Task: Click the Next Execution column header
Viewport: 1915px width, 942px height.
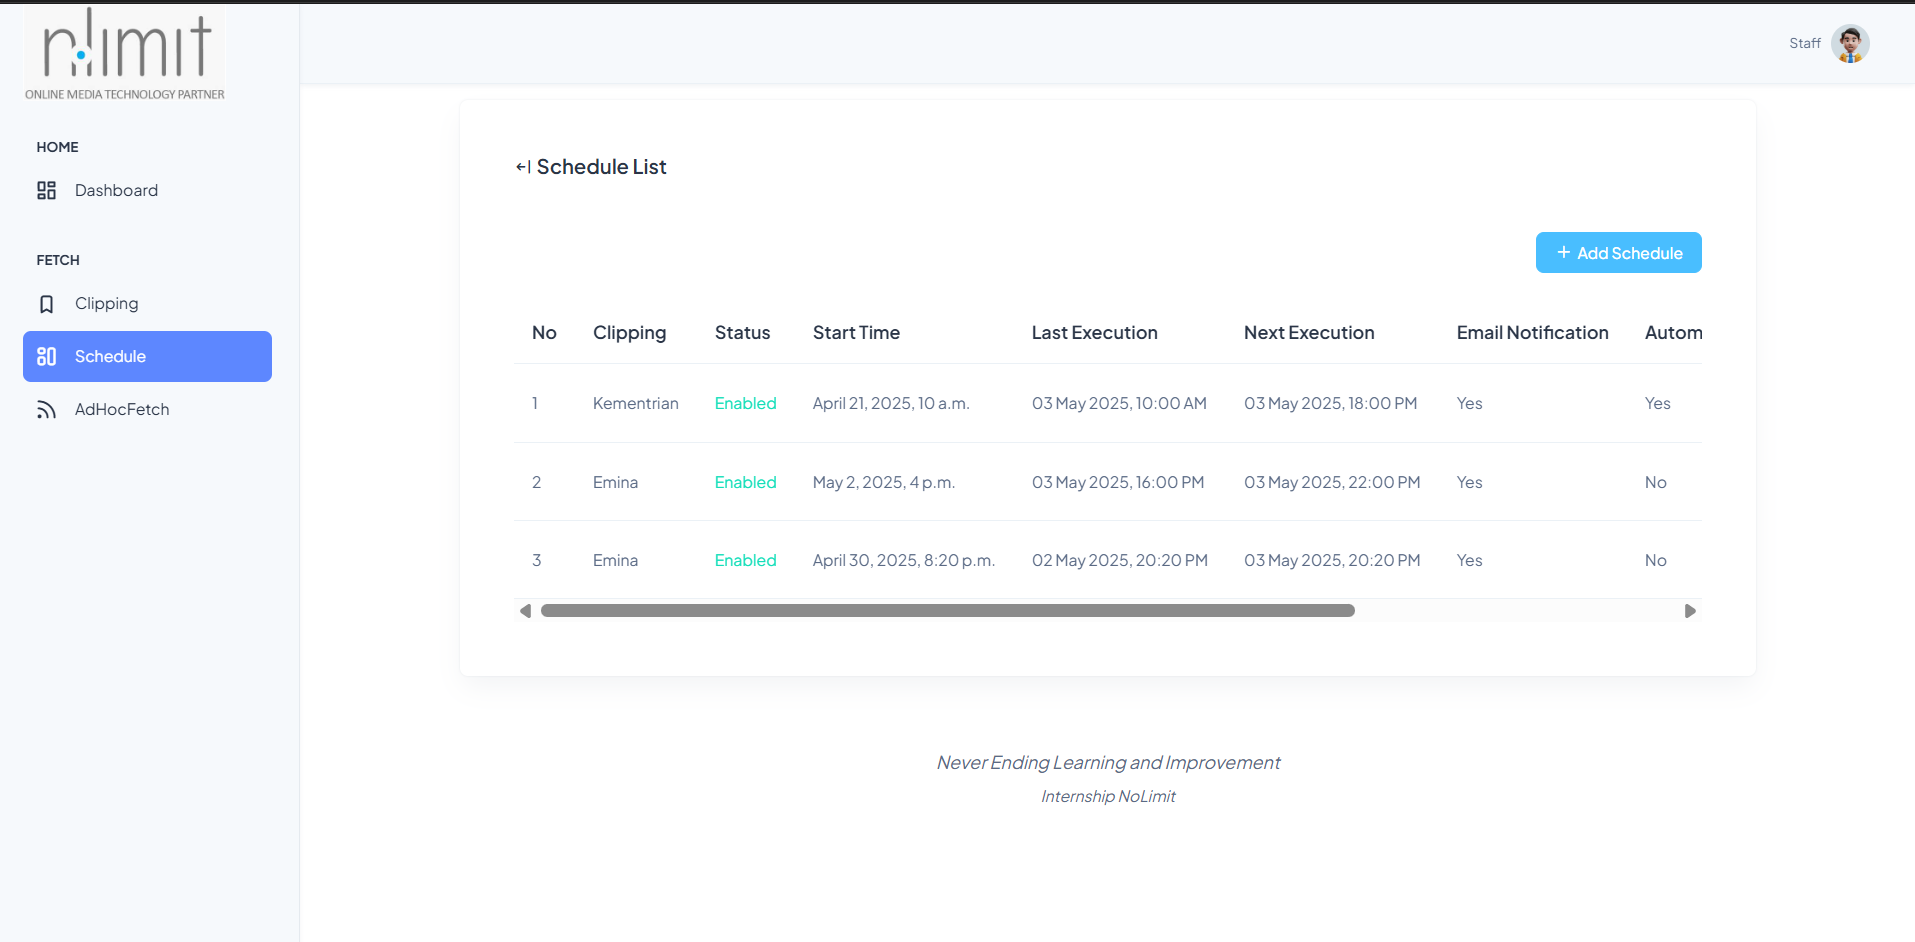Action: pyautogui.click(x=1308, y=333)
